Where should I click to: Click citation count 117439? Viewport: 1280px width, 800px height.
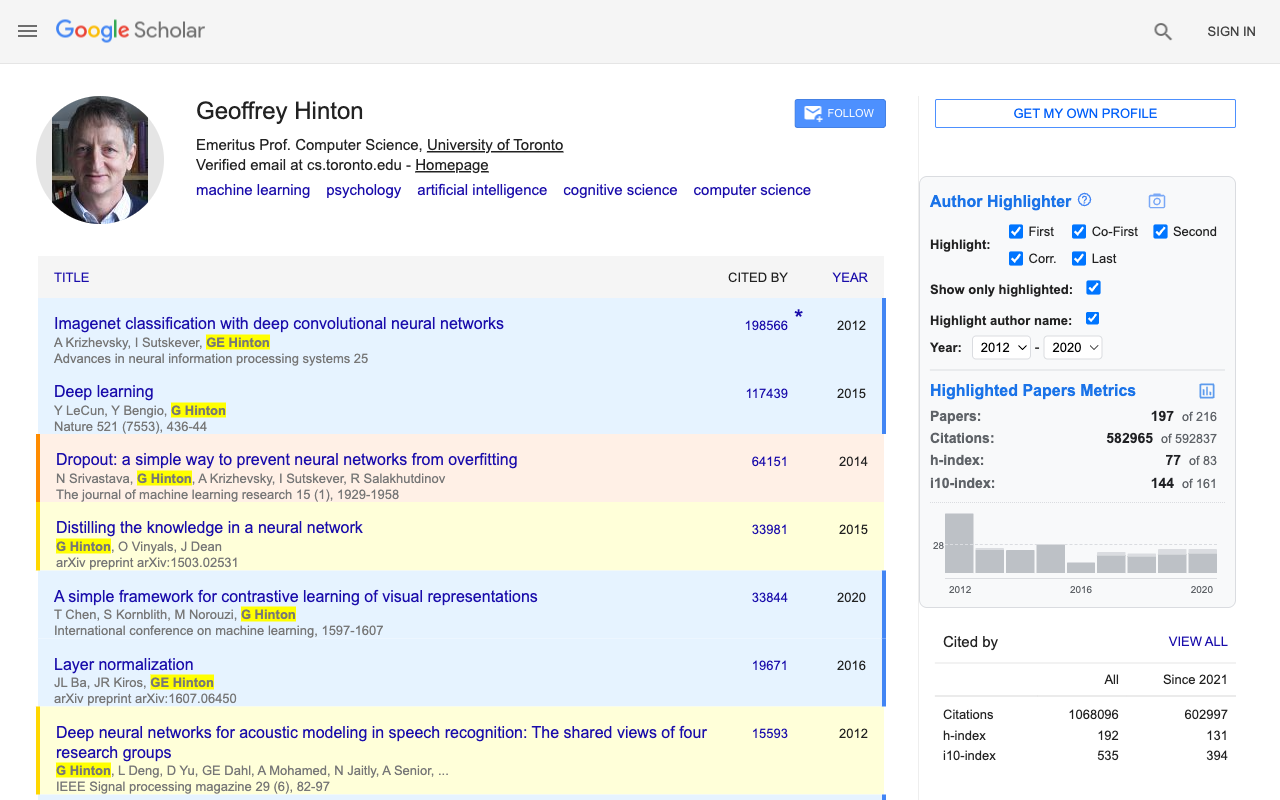pyautogui.click(x=767, y=393)
